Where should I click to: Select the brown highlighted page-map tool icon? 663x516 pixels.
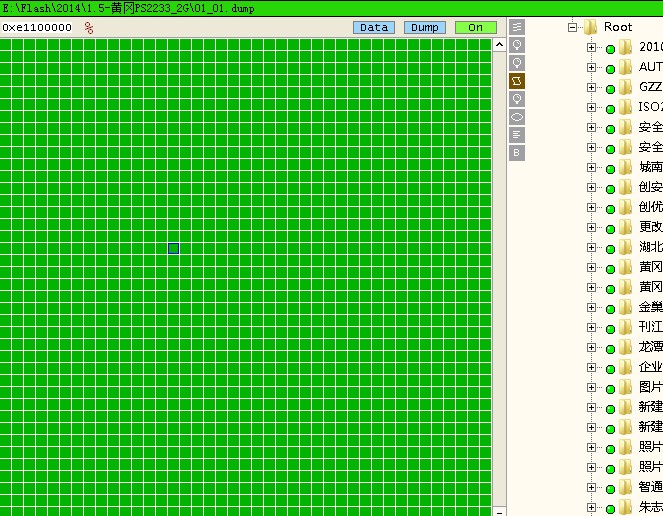(x=517, y=81)
